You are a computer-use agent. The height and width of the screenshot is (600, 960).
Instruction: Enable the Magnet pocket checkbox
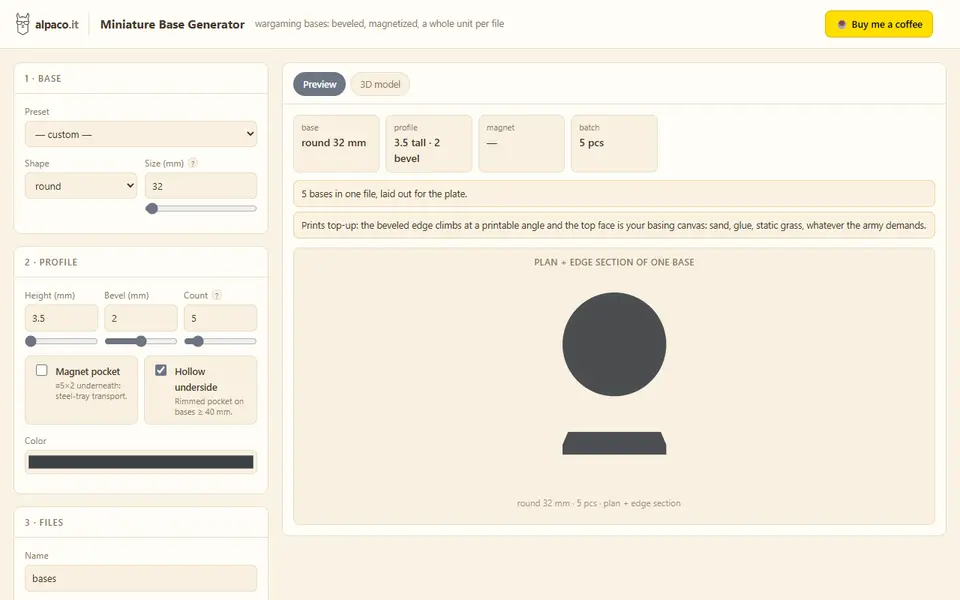(x=42, y=370)
